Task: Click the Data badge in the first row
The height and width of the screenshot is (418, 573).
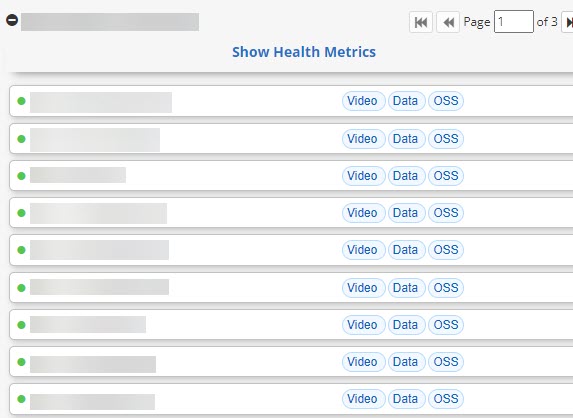Action: 406,101
